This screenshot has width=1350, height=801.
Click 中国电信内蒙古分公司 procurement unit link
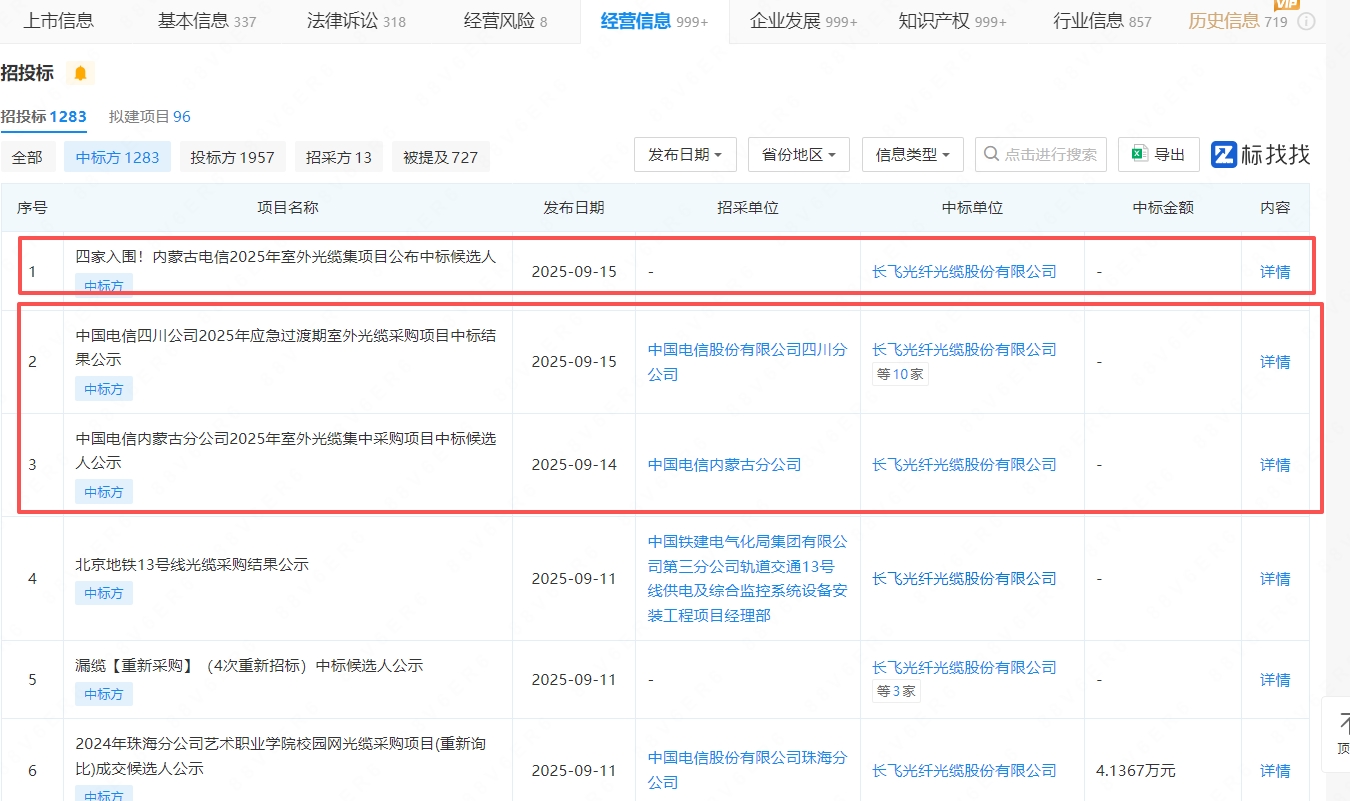click(x=724, y=465)
